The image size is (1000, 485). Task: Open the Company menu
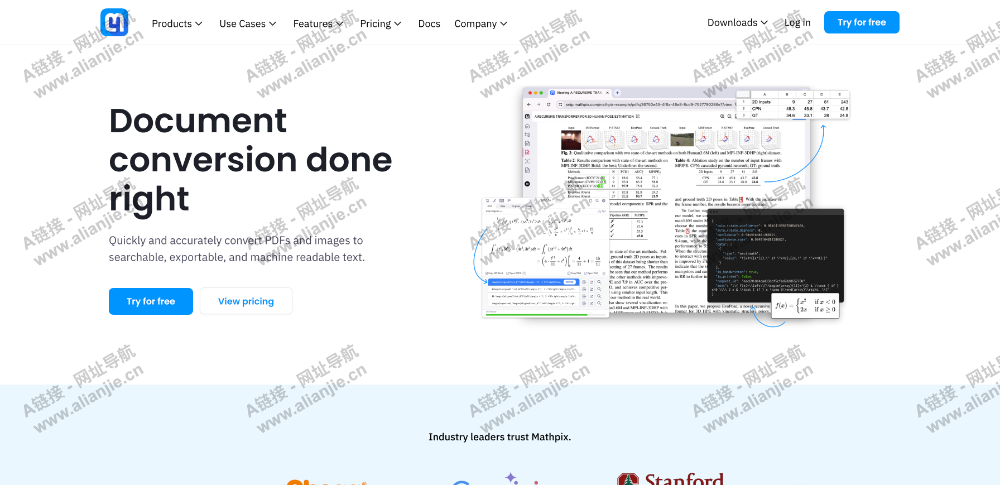[481, 24]
